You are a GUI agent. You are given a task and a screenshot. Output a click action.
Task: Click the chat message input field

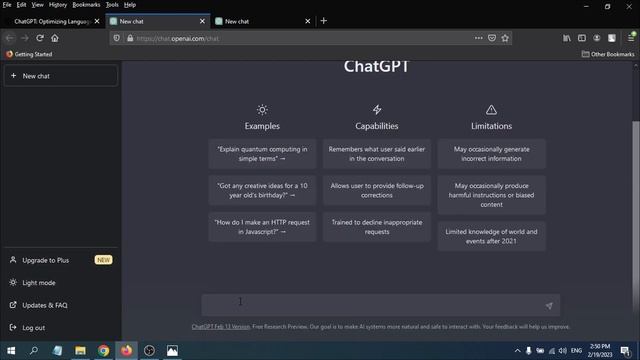click(380, 305)
